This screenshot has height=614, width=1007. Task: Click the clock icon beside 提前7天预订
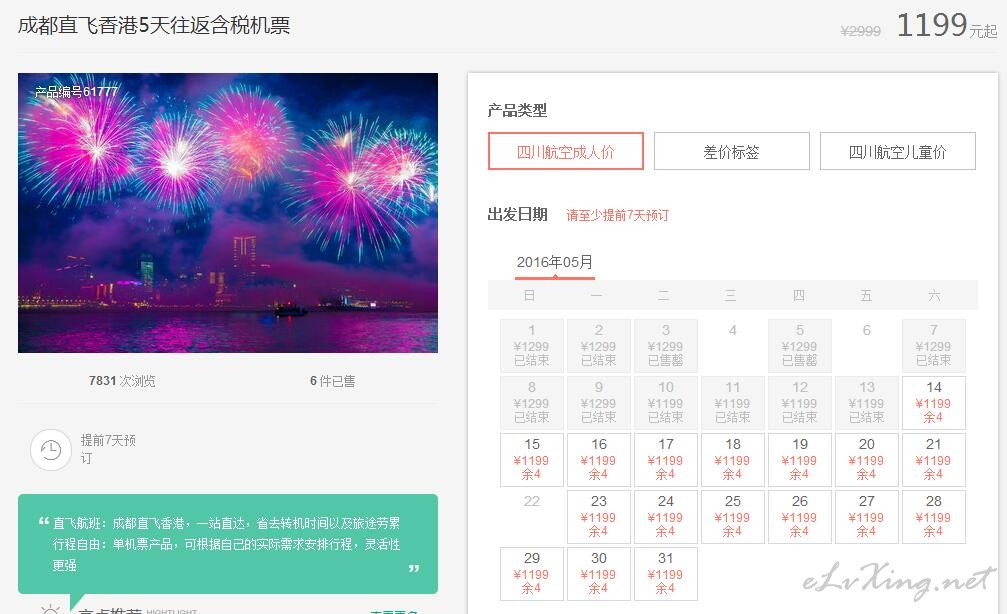(x=51, y=450)
